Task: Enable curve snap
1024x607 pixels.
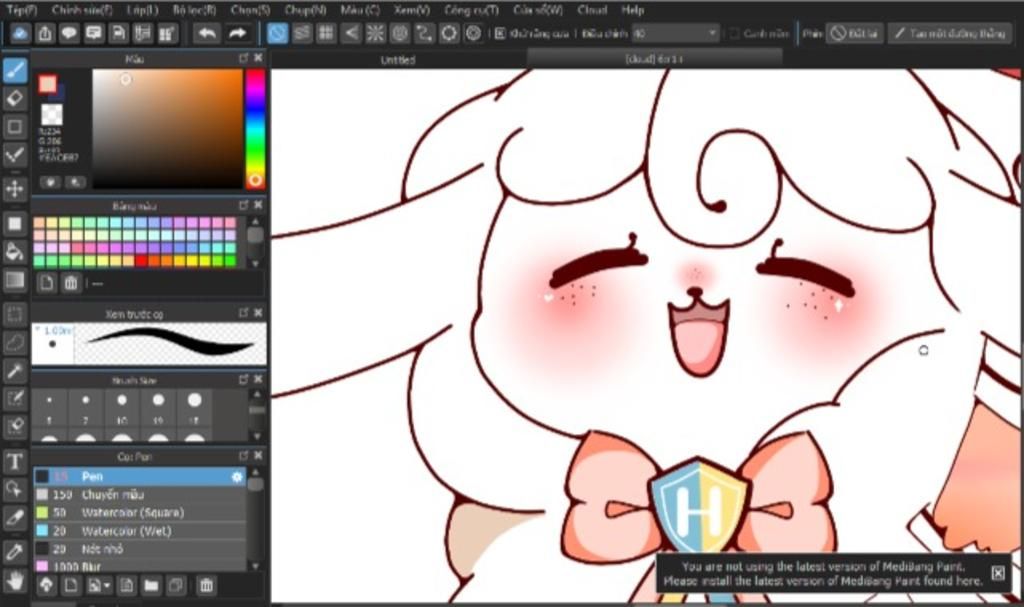Action: click(x=424, y=33)
